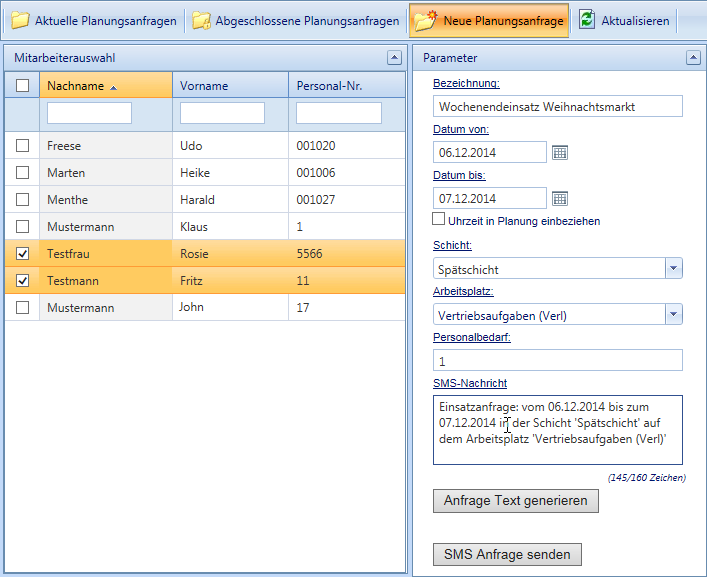The image size is (707, 577).
Task: Check the box for Mustermann Klaus
Action: (x=23, y=226)
